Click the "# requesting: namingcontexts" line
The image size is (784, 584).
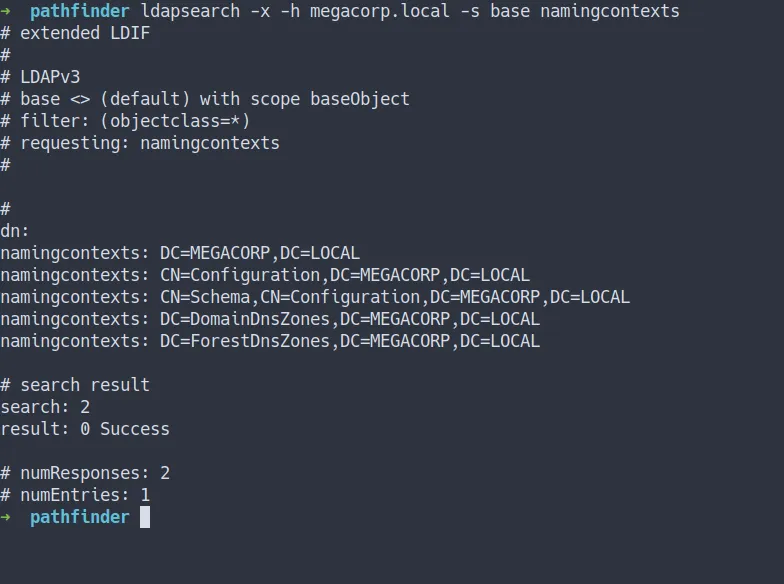(140, 143)
